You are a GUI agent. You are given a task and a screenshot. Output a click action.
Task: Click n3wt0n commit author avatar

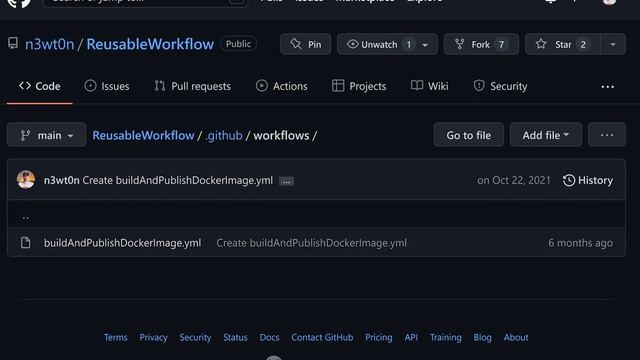[26, 180]
